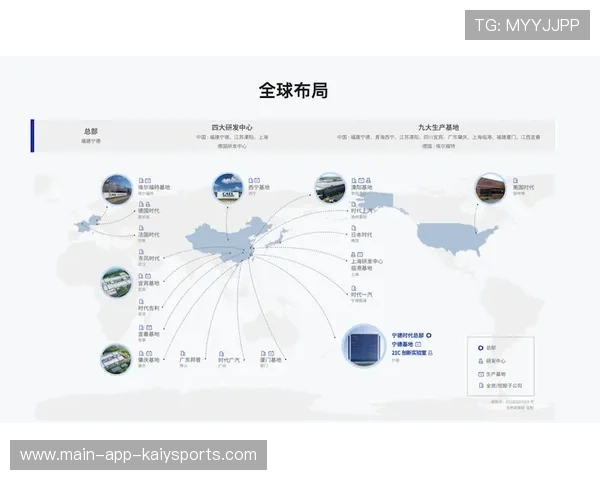Click the 宜宾基地 label

pos(149,283)
